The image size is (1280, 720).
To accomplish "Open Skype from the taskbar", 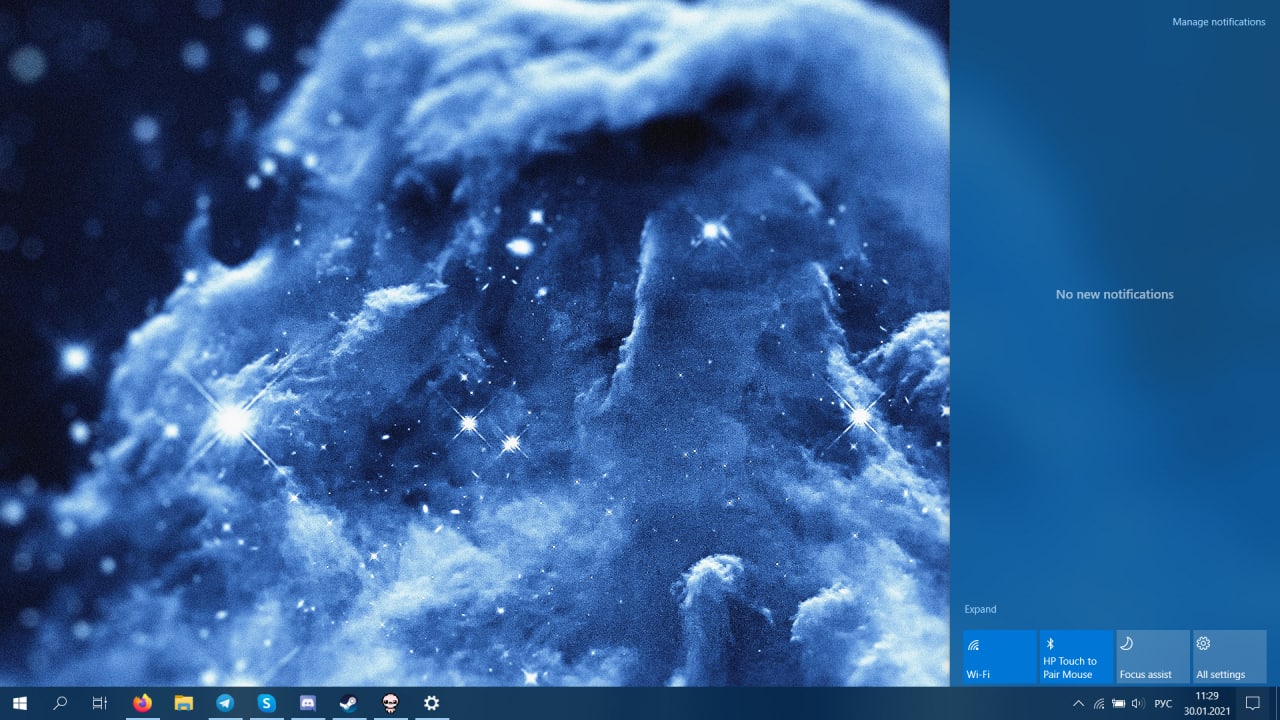I will pyautogui.click(x=266, y=703).
